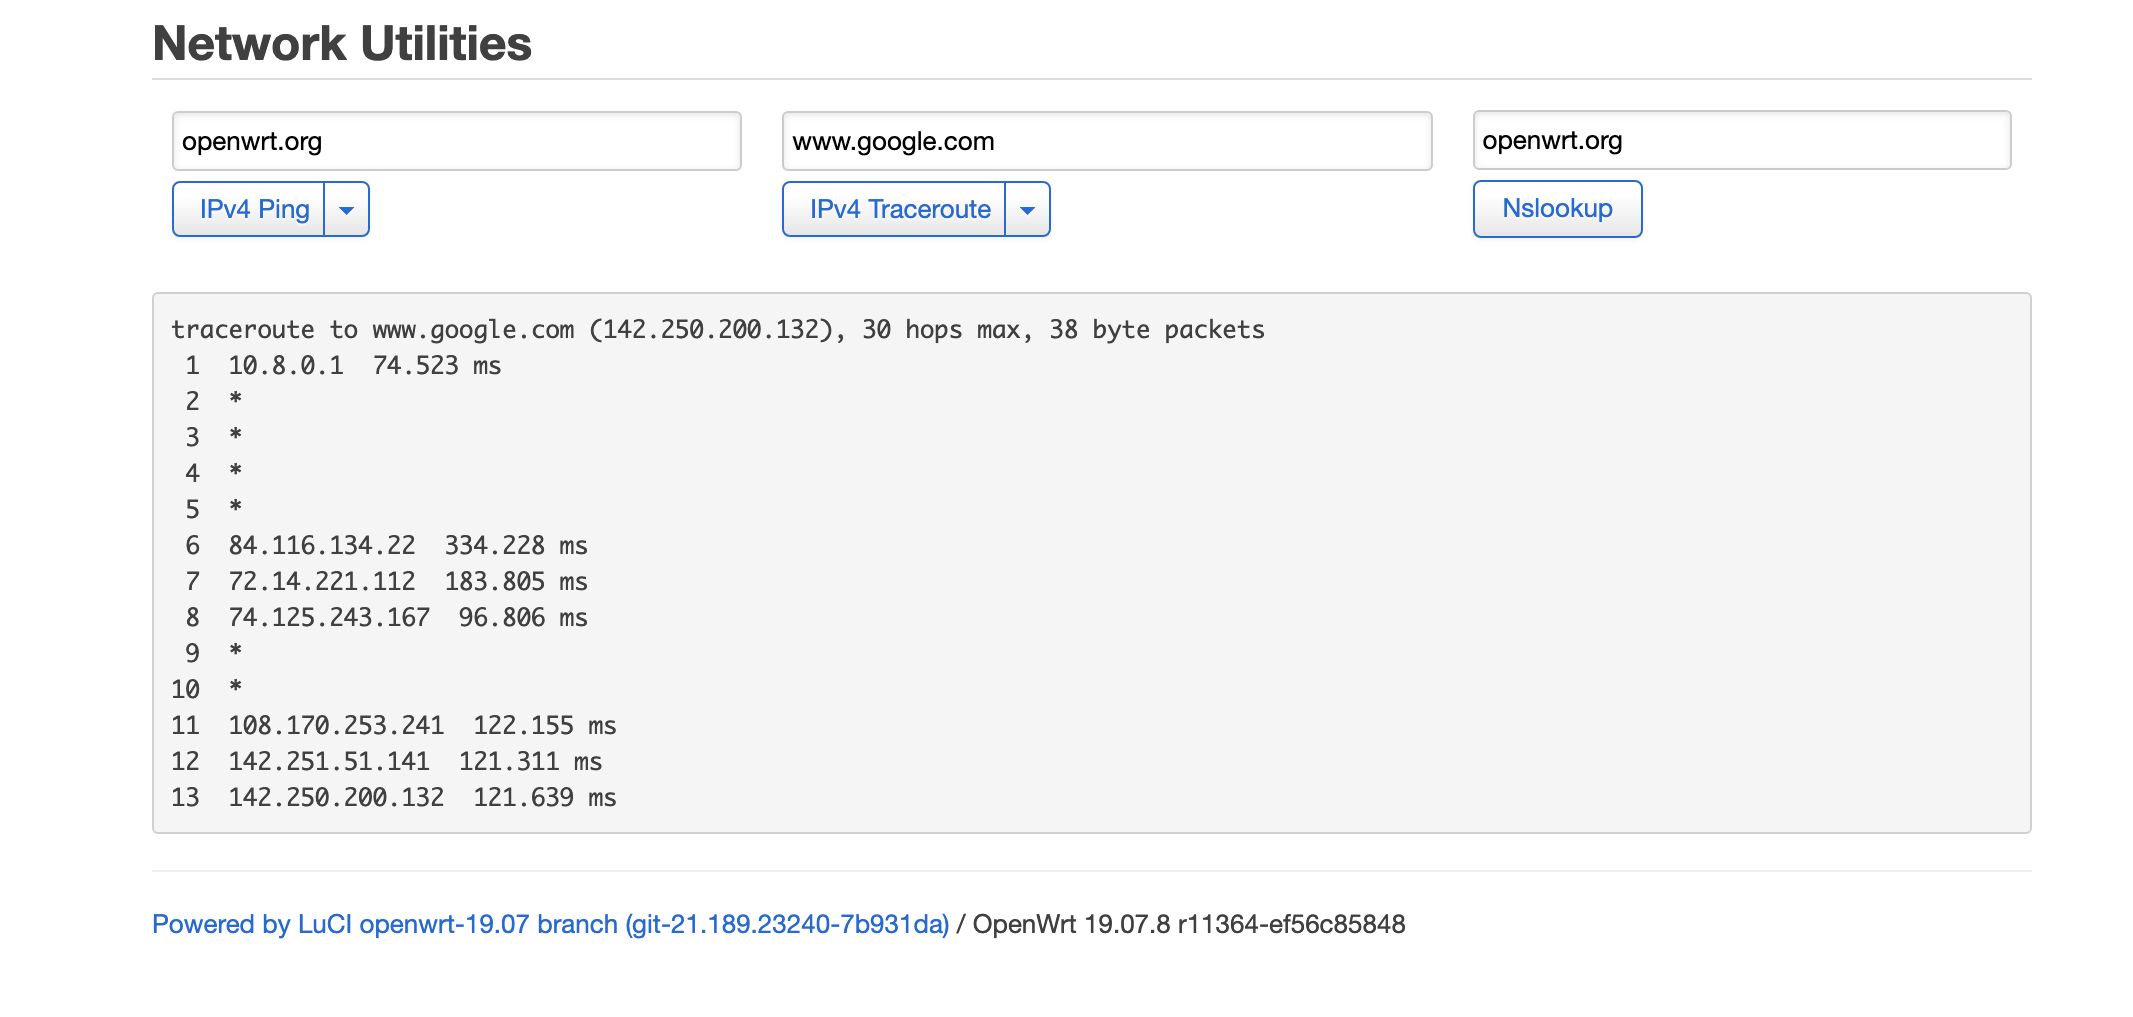Screen dimensions: 2133x1017
Task: Click the git-21.189.23240-7b931da commit link
Action: [x=787, y=925]
